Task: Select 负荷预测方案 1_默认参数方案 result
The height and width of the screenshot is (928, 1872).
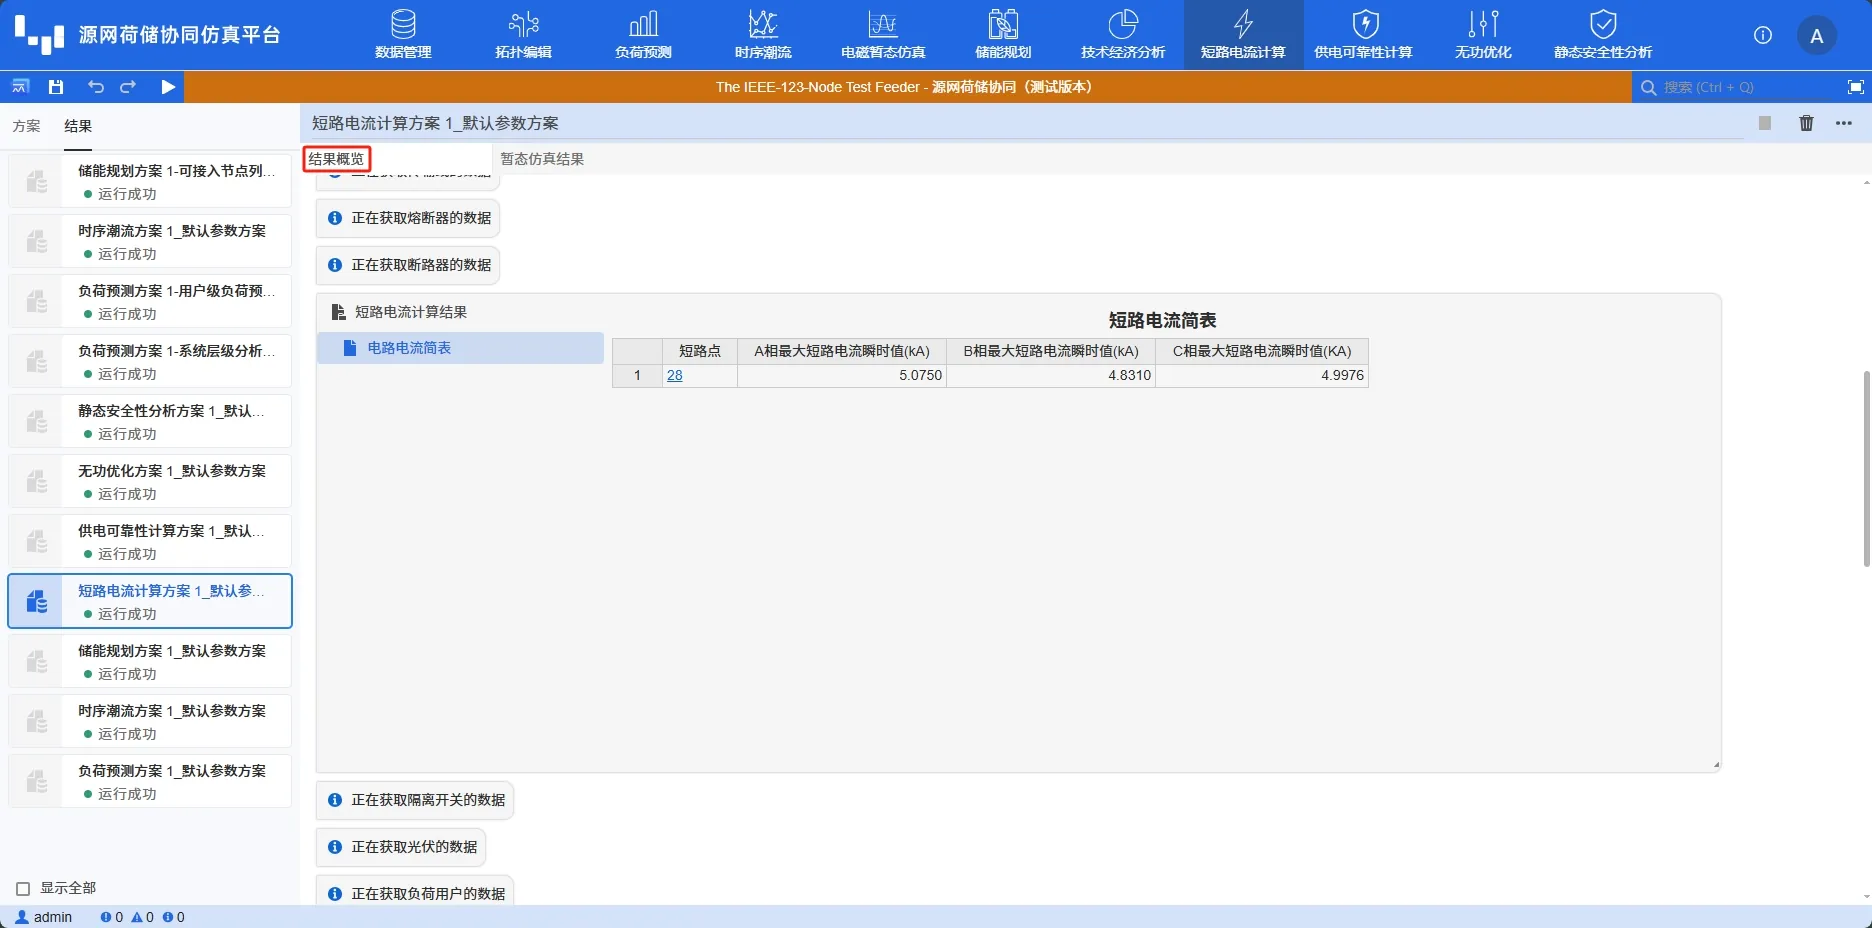Action: 150,781
